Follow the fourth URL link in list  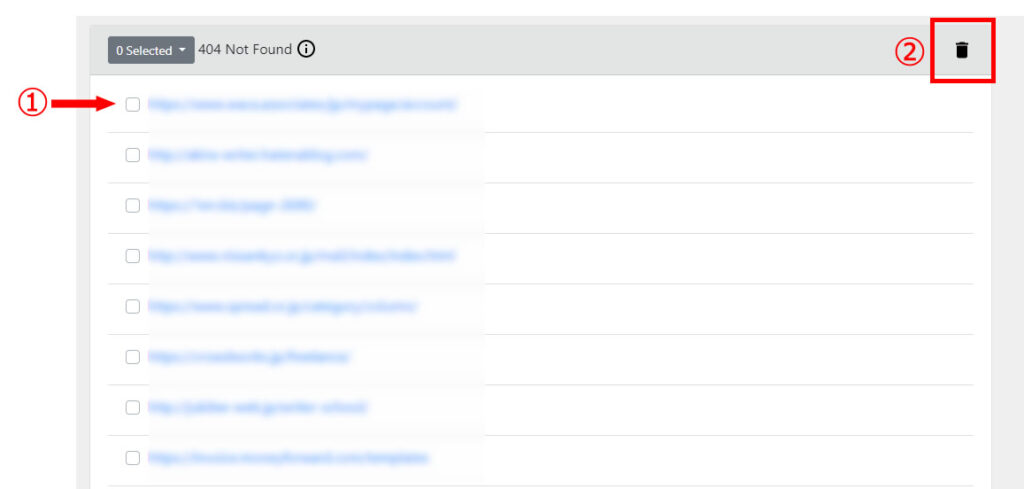point(302,256)
